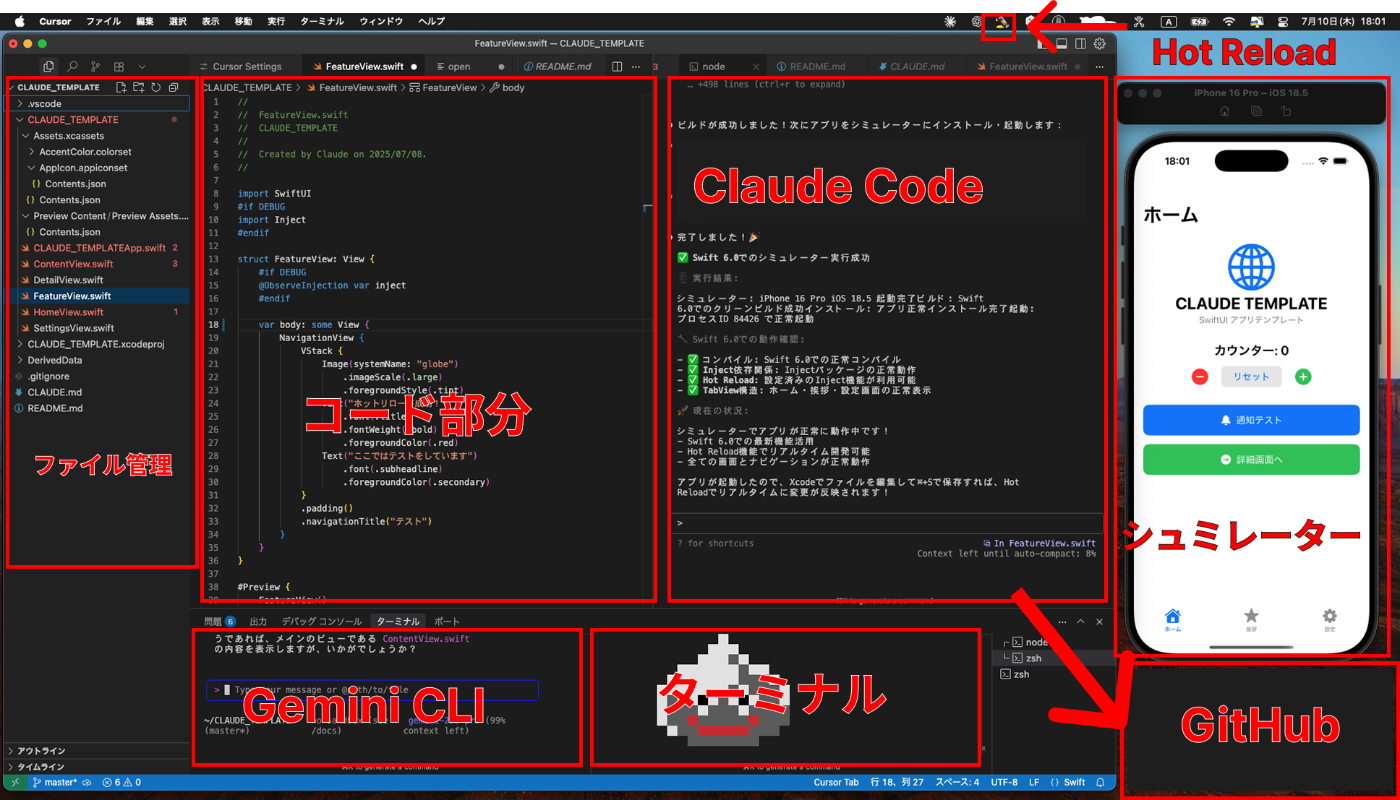The height and width of the screenshot is (800, 1400).
Task: Collapse all folders in explorer
Action: pos(173,88)
